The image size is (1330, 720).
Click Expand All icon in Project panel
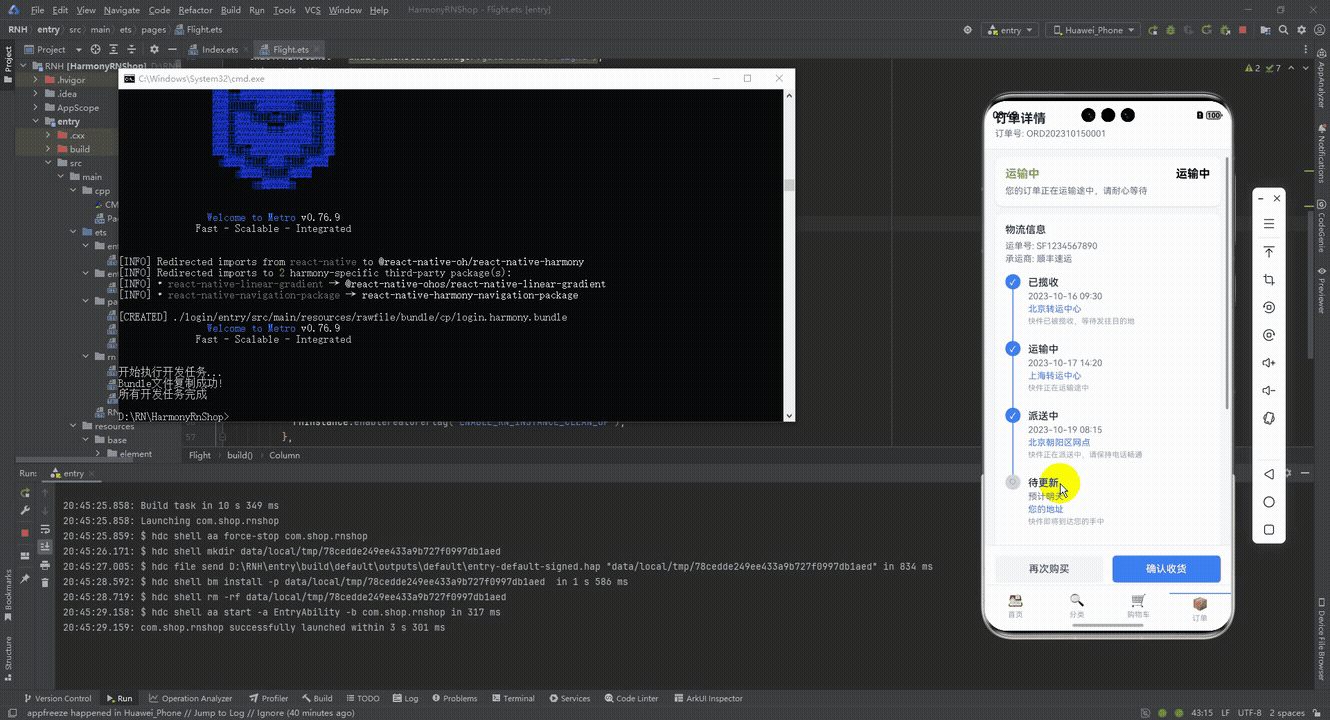pos(116,49)
